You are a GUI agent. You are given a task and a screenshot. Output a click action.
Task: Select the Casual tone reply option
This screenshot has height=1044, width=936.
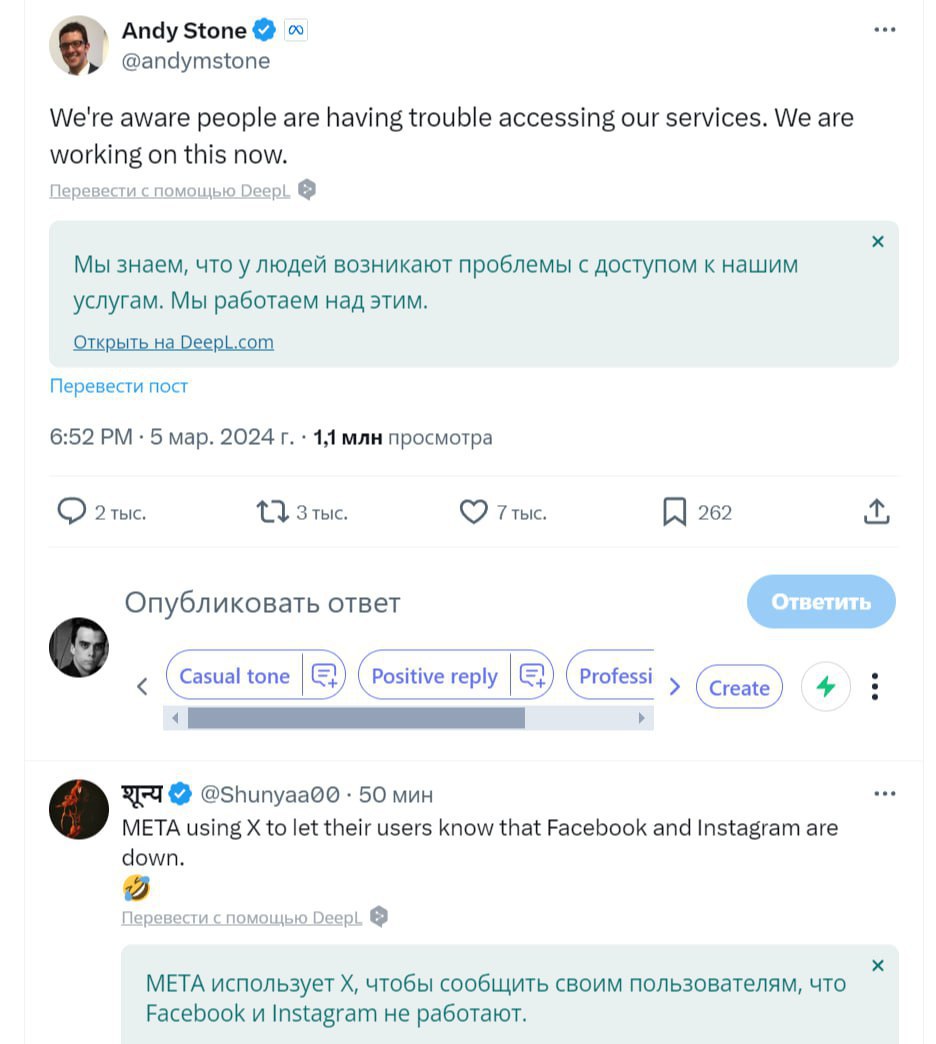234,676
